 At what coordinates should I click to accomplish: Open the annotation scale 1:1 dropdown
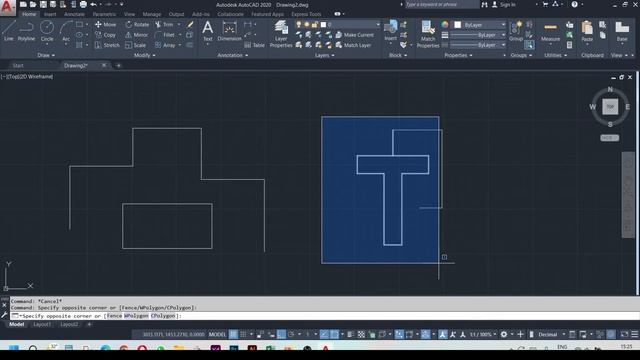point(483,334)
